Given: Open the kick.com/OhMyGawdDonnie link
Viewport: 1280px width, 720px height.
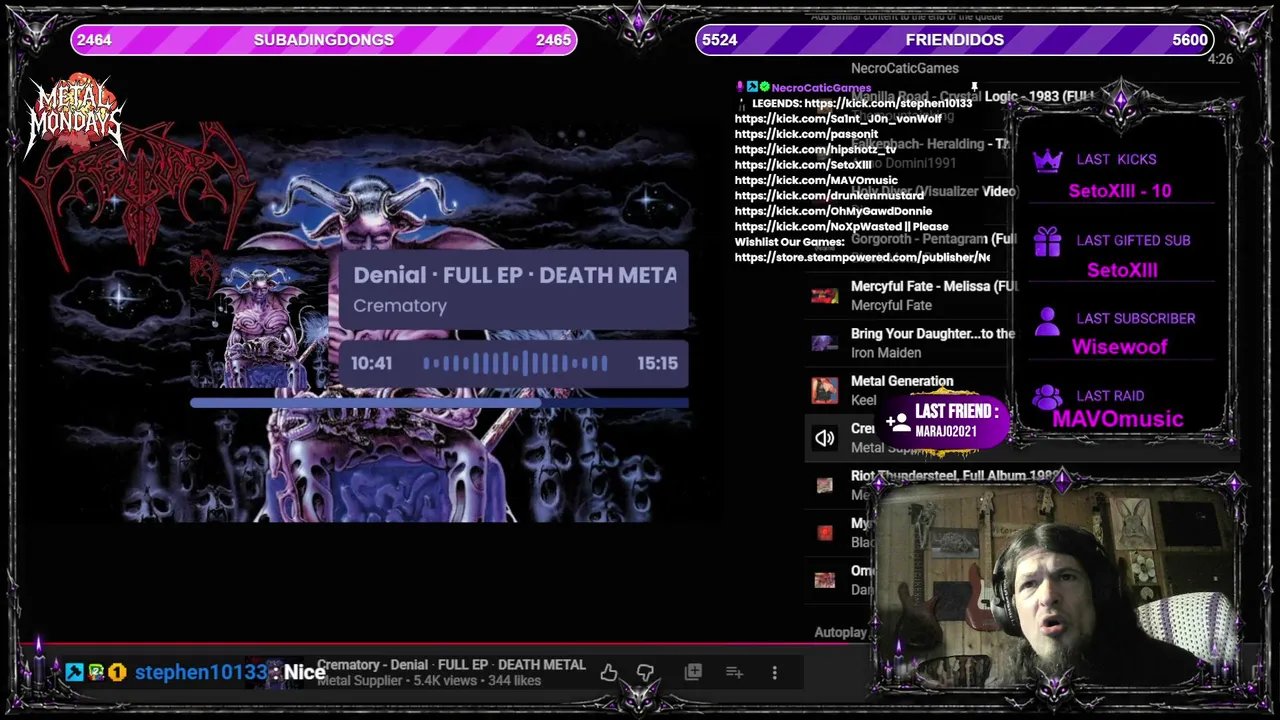Looking at the screenshot, I should [833, 211].
